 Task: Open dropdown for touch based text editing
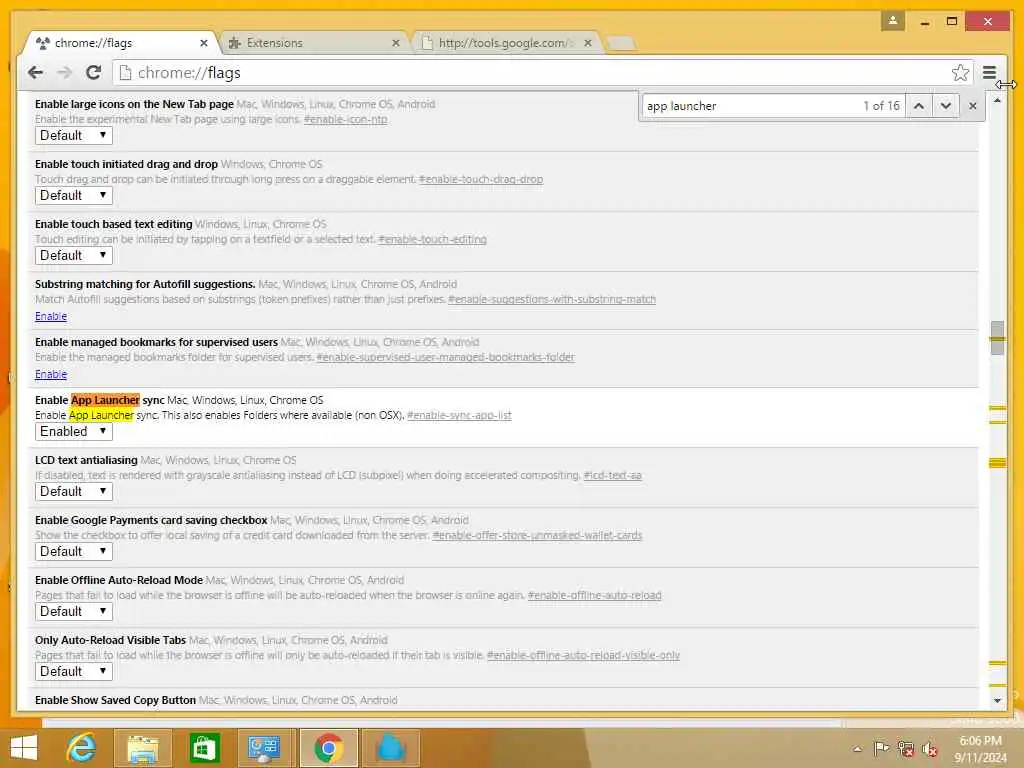(x=74, y=255)
